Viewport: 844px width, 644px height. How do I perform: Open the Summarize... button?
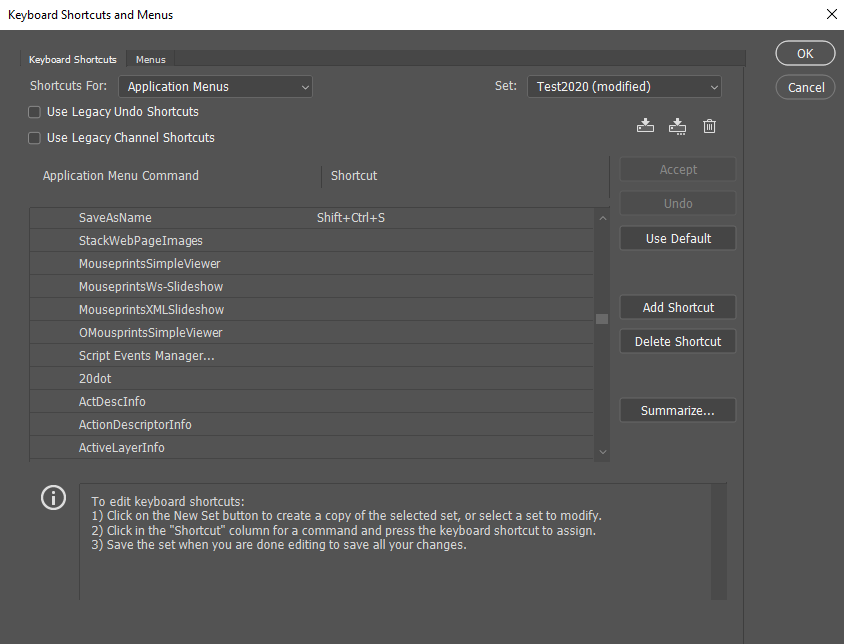[678, 410]
